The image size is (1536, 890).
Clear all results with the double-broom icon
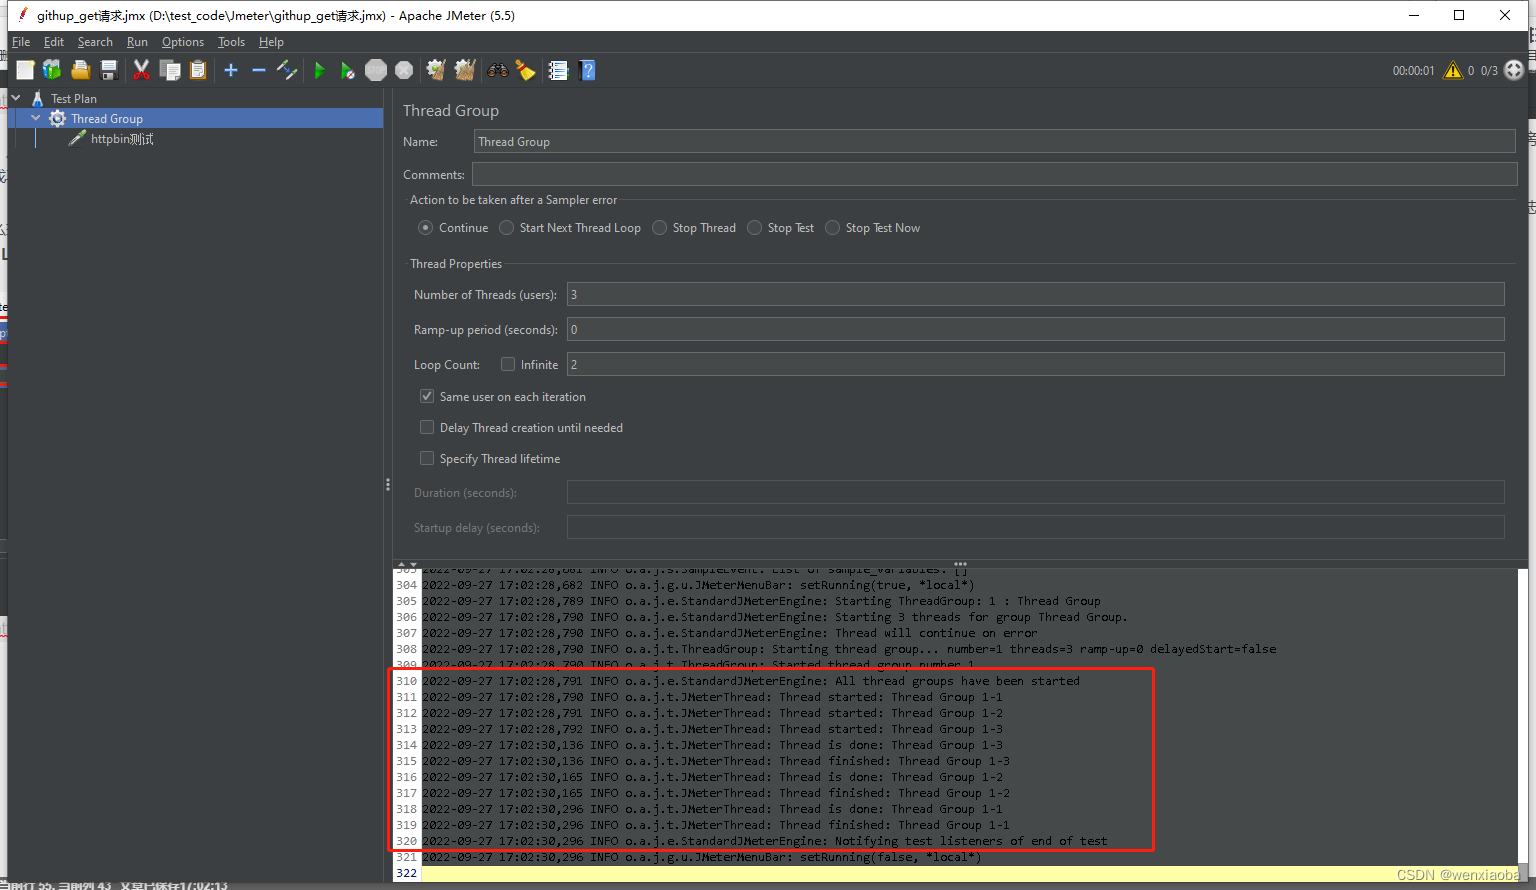[x=464, y=70]
